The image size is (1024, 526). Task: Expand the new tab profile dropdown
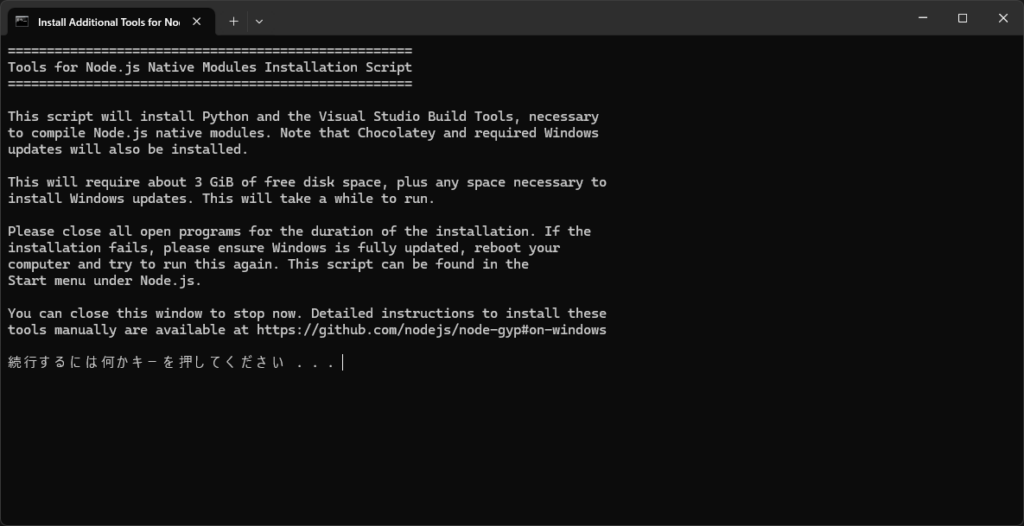259,22
